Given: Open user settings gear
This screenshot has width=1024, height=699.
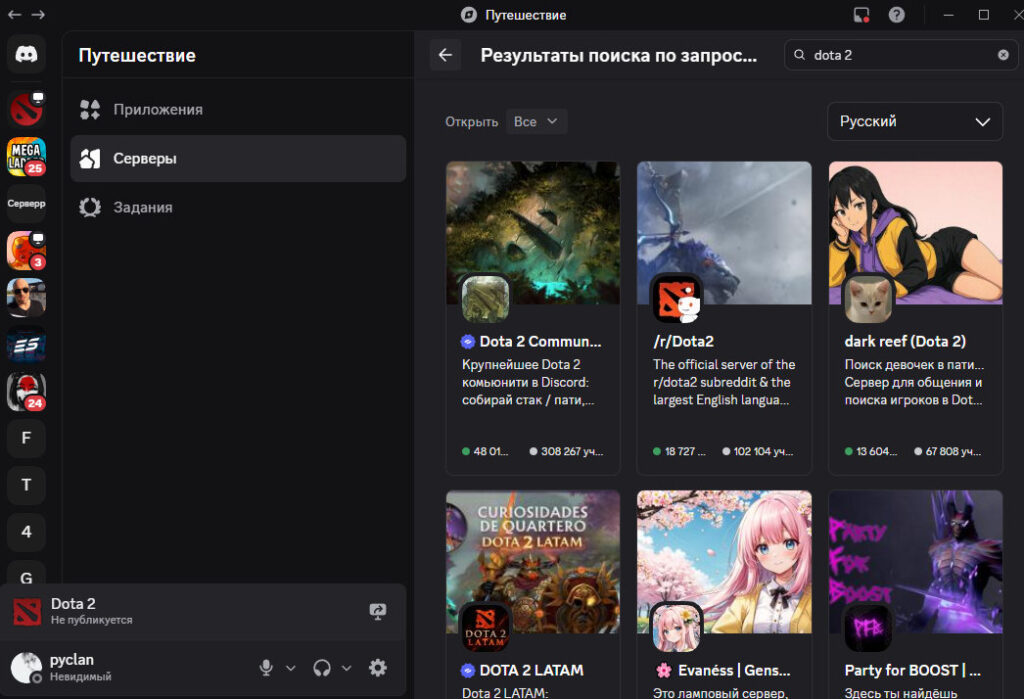Looking at the screenshot, I should (x=377, y=668).
